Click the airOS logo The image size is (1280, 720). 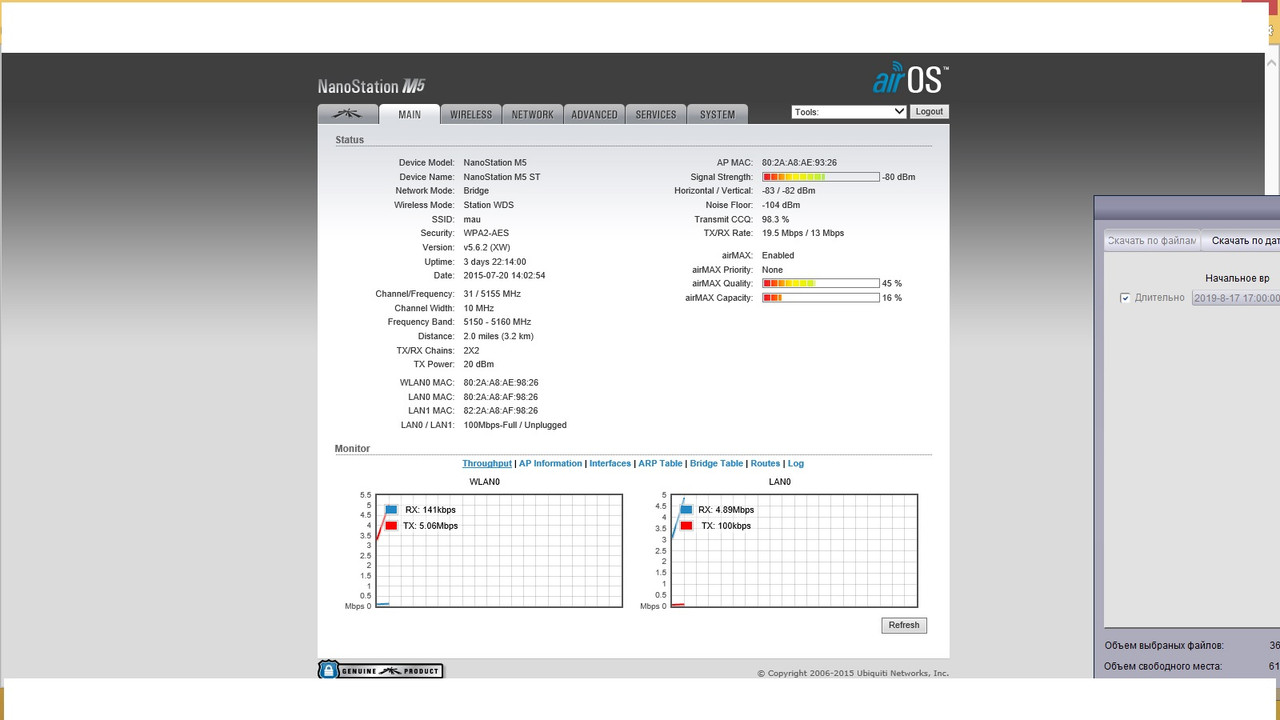click(x=910, y=78)
